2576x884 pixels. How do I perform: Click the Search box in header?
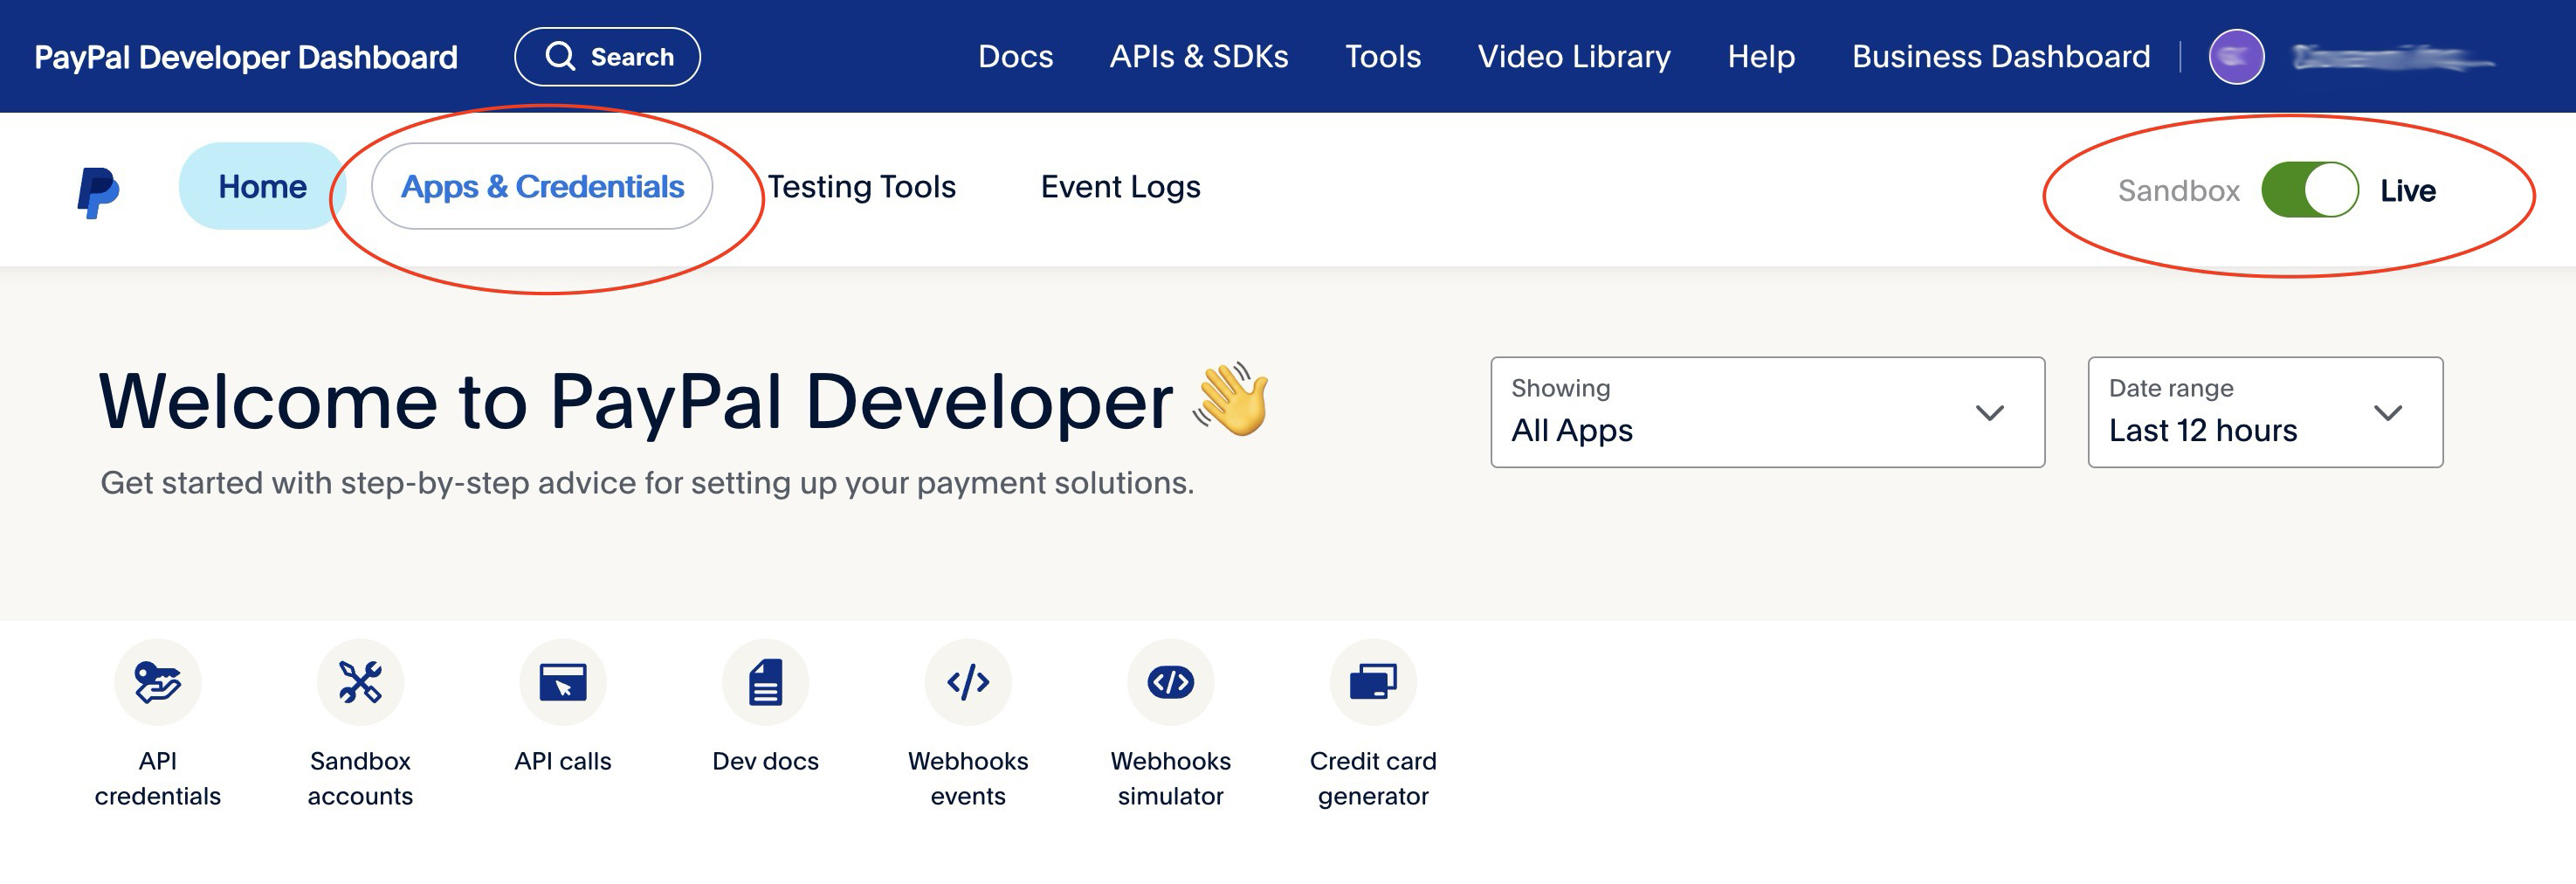pos(607,57)
